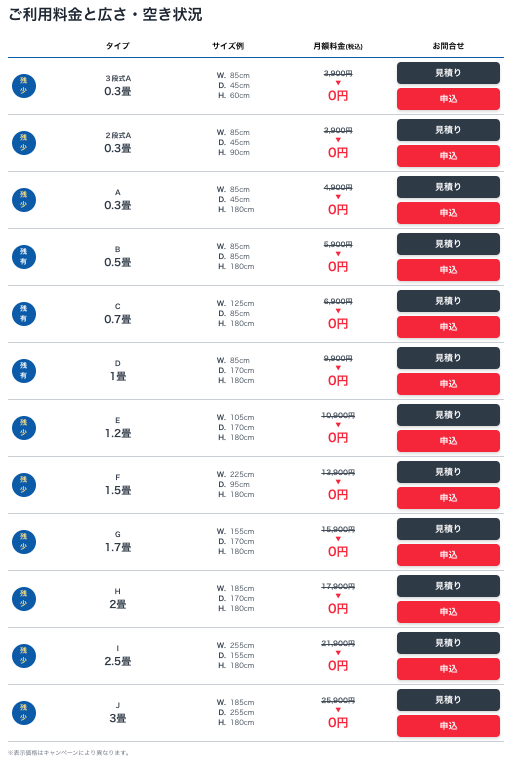The width and height of the screenshot is (512, 766).
Task: Click the 残有 badge beside type C 0.7畳
Action: point(23,314)
